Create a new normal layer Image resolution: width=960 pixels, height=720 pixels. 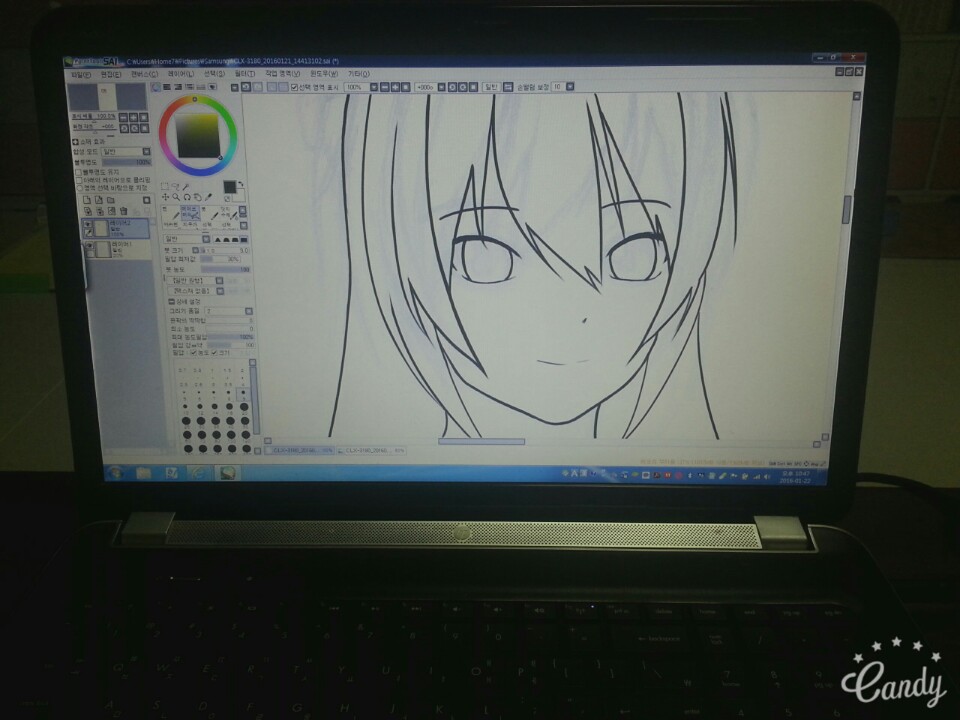point(86,200)
